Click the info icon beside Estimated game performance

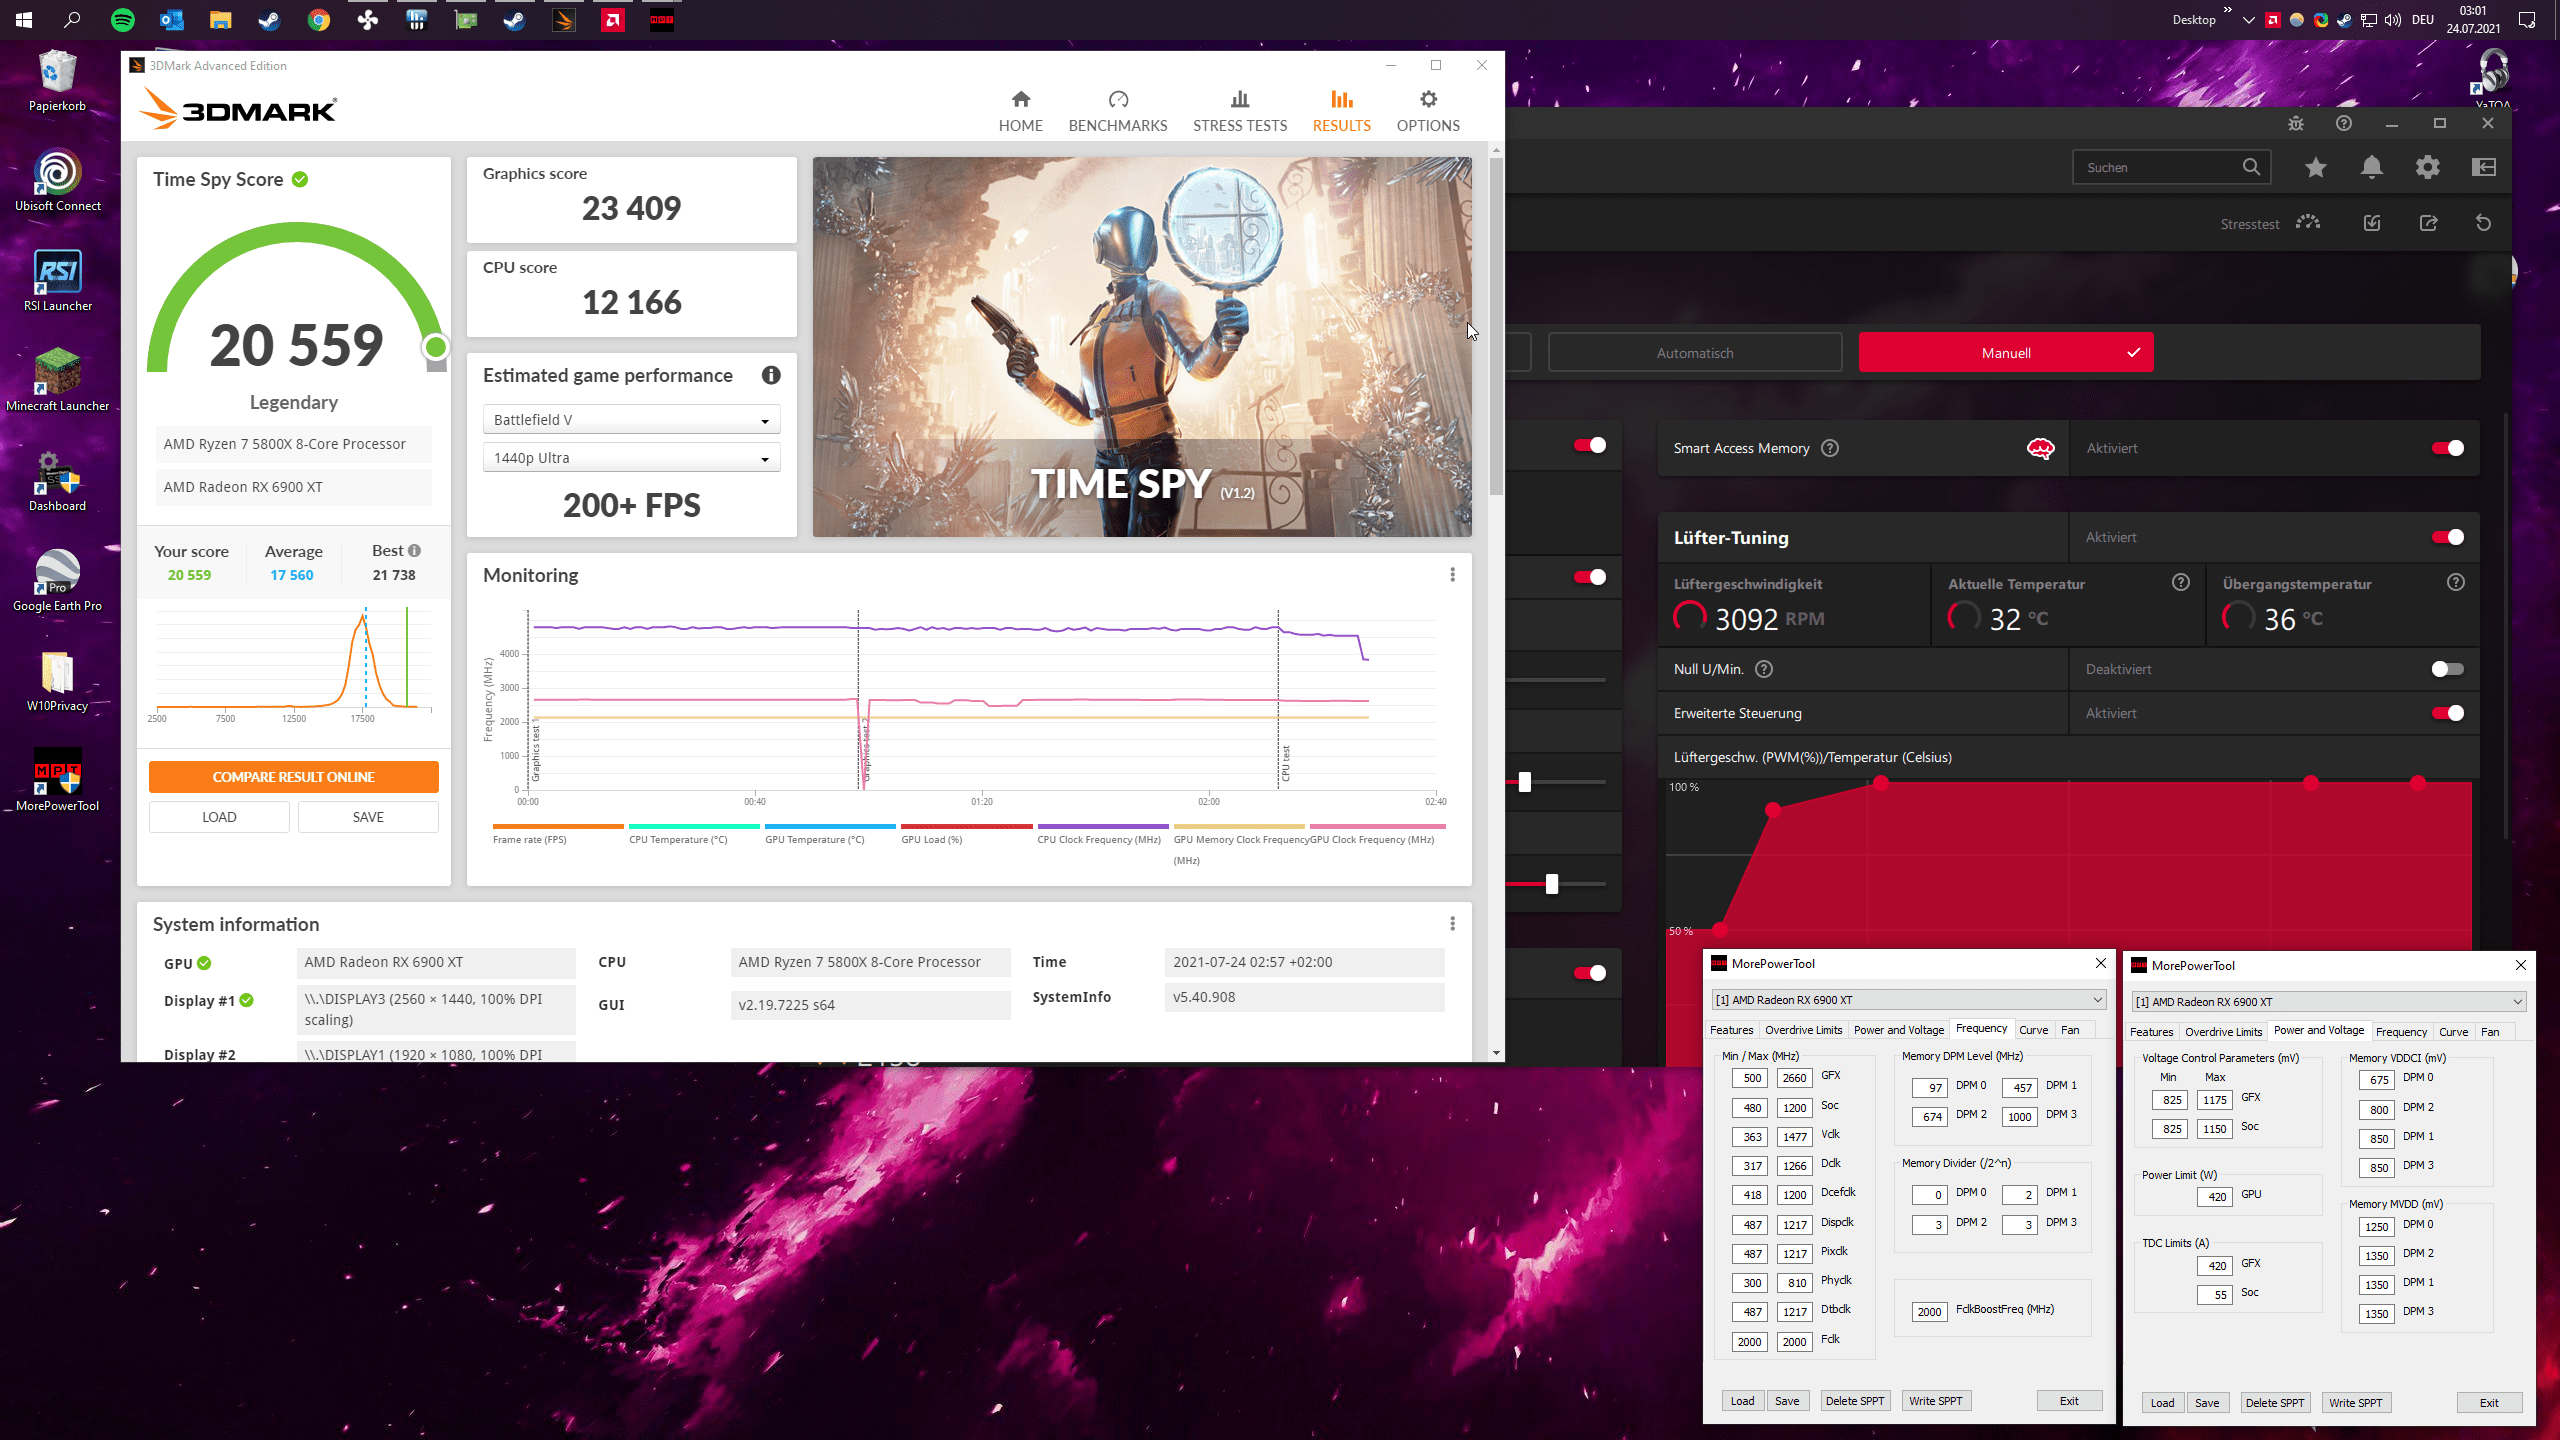771,375
